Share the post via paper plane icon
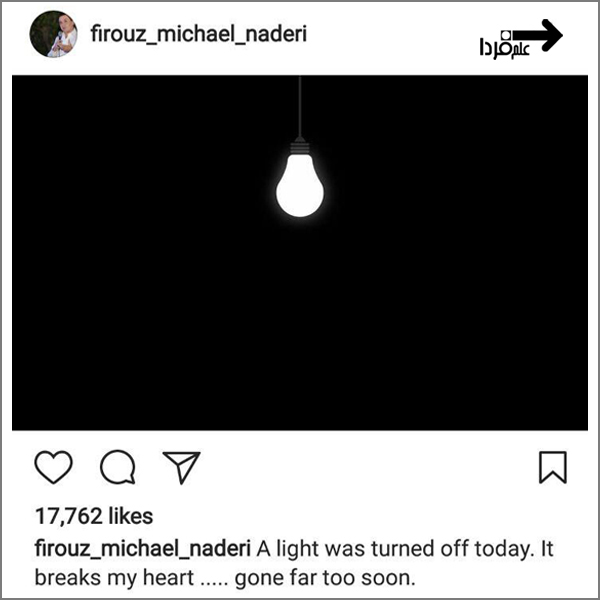Screen dimensions: 600x600 click(181, 467)
